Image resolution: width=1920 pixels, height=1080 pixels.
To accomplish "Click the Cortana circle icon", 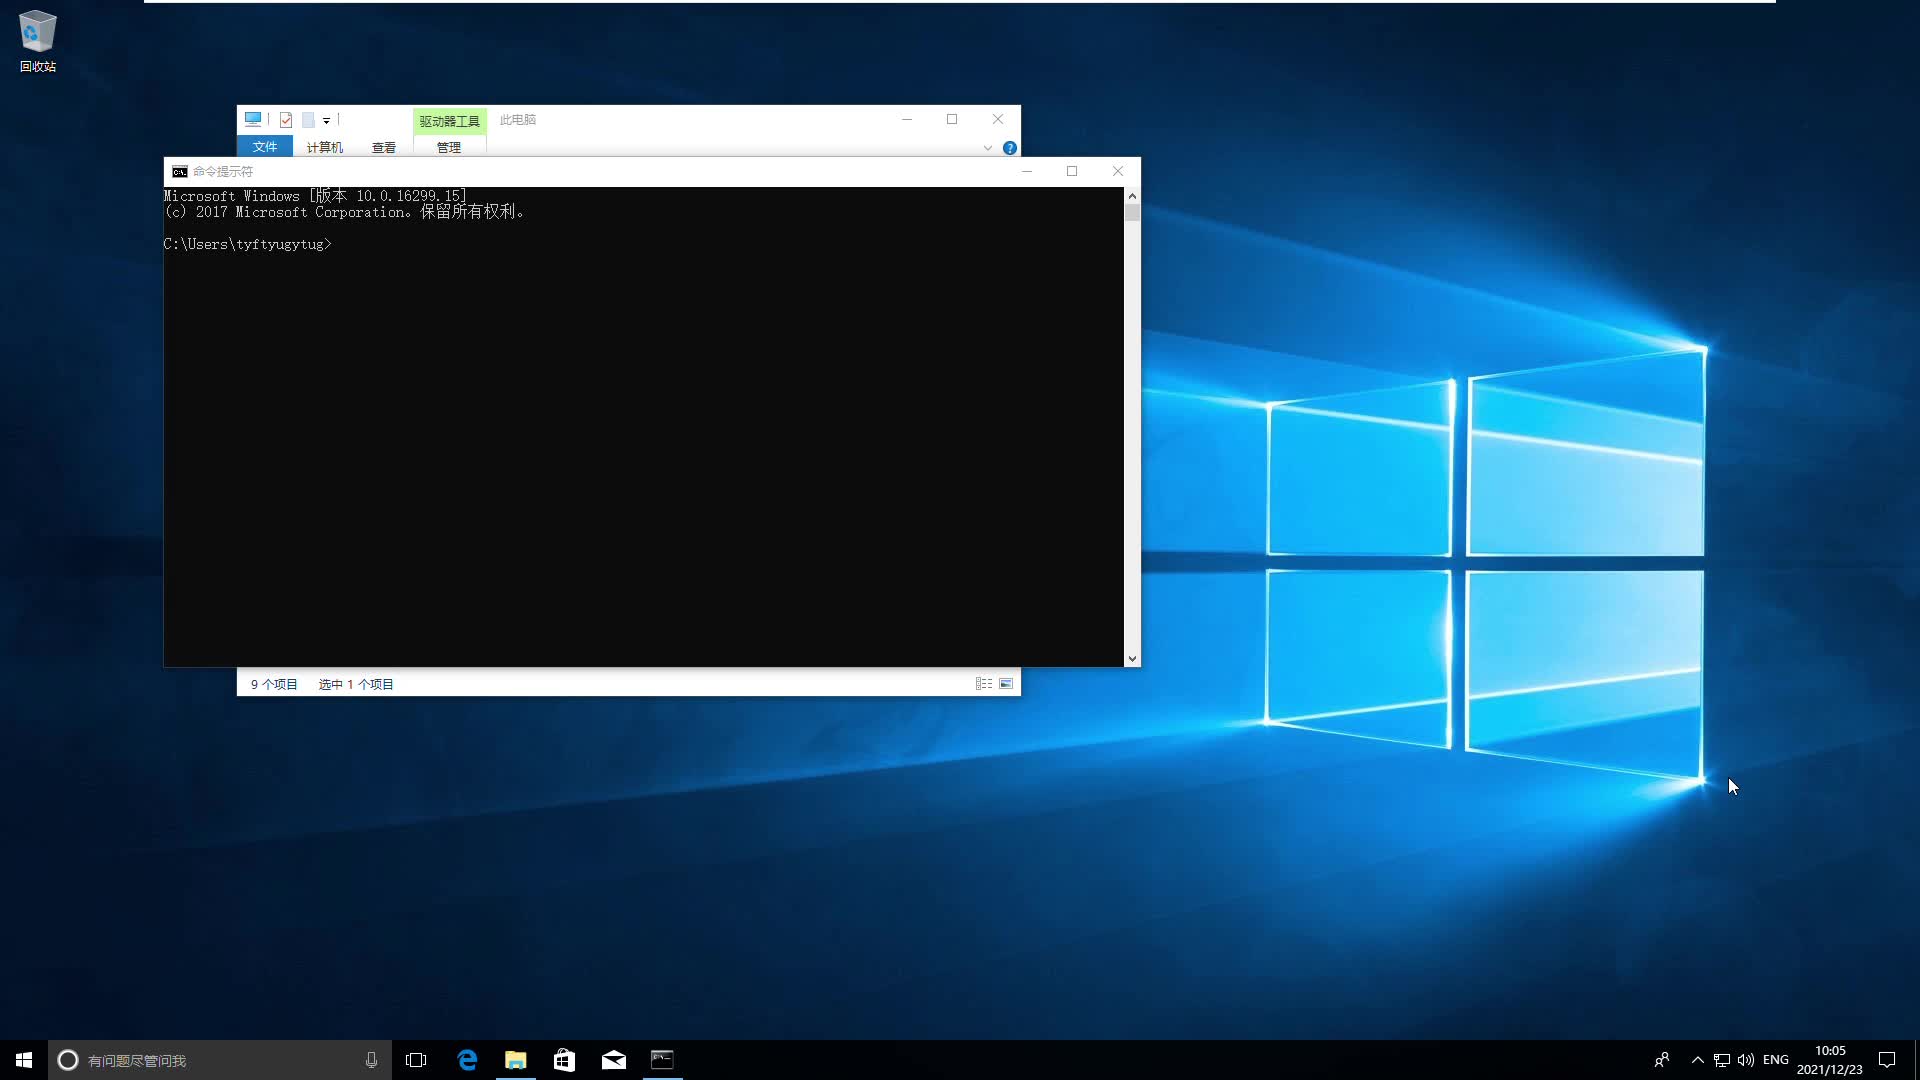I will click(x=68, y=1060).
